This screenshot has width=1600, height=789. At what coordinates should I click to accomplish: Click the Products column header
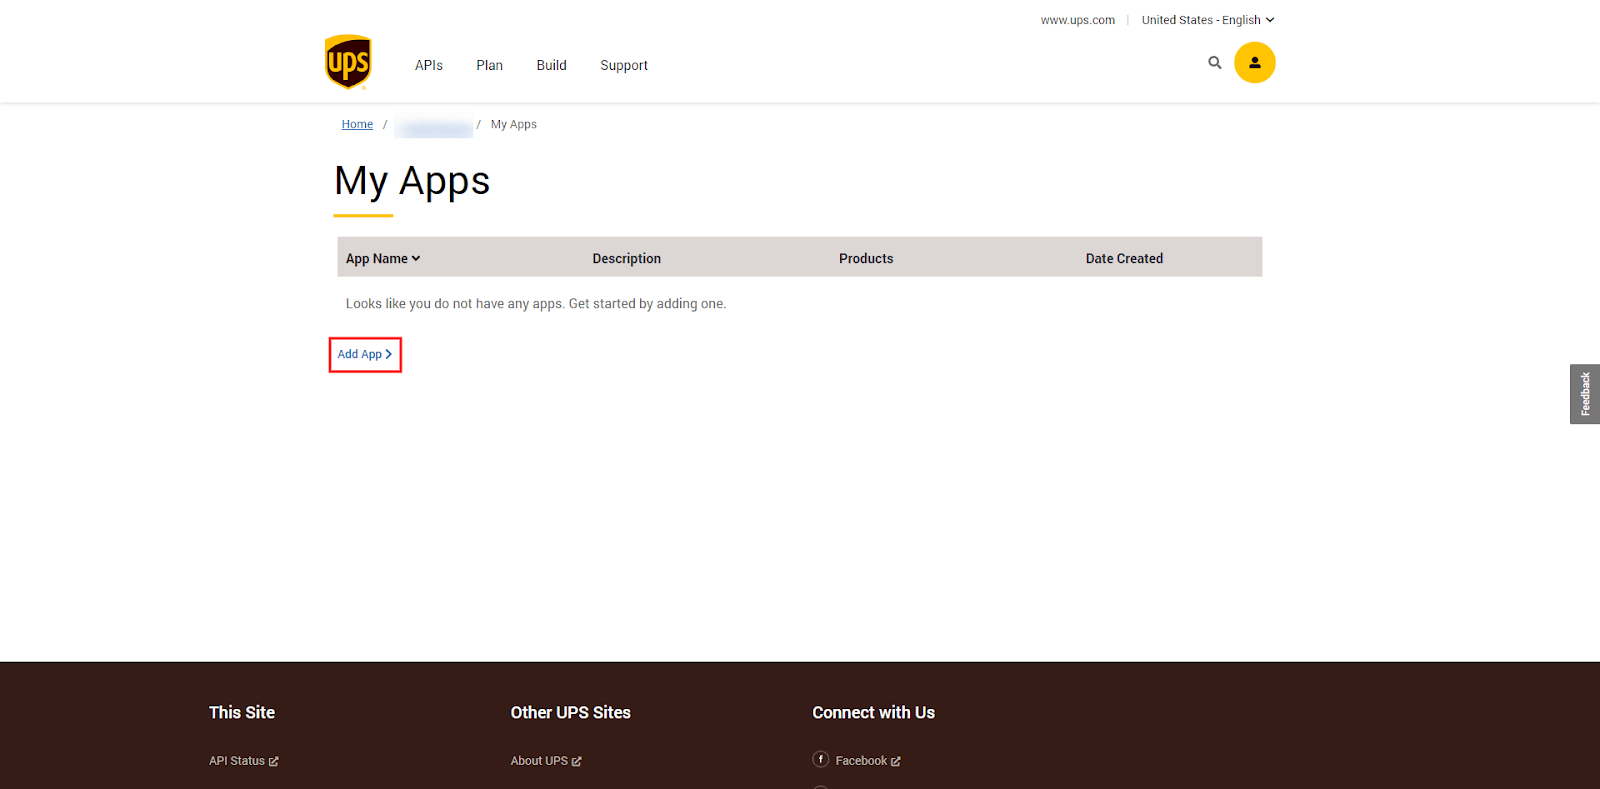click(866, 258)
